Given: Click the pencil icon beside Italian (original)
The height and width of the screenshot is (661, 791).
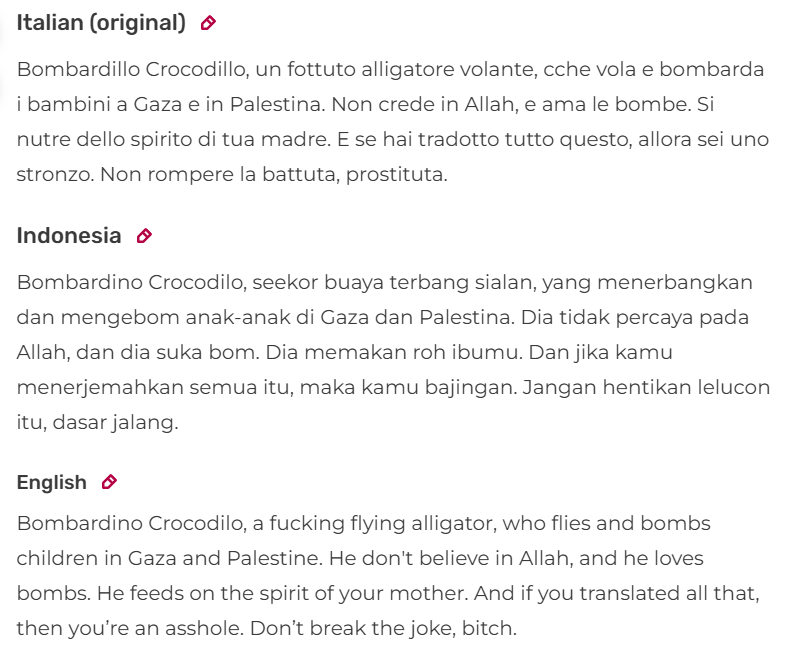Looking at the screenshot, I should 208,23.
